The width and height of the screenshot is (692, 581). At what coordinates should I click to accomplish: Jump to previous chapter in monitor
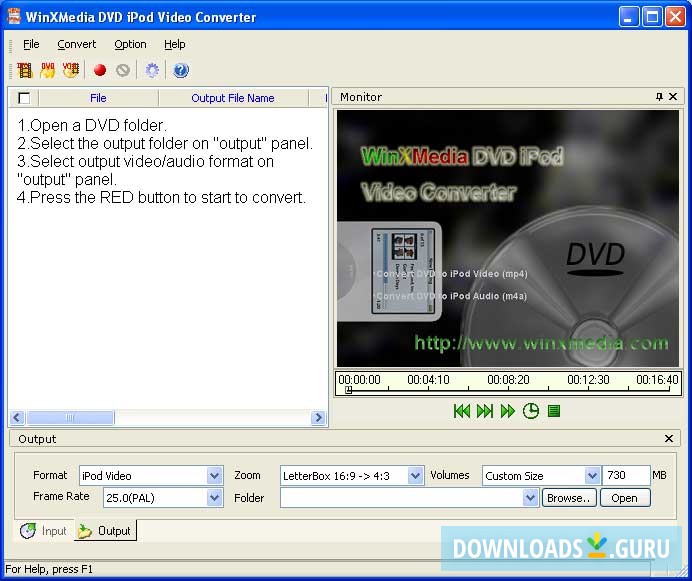coord(462,411)
